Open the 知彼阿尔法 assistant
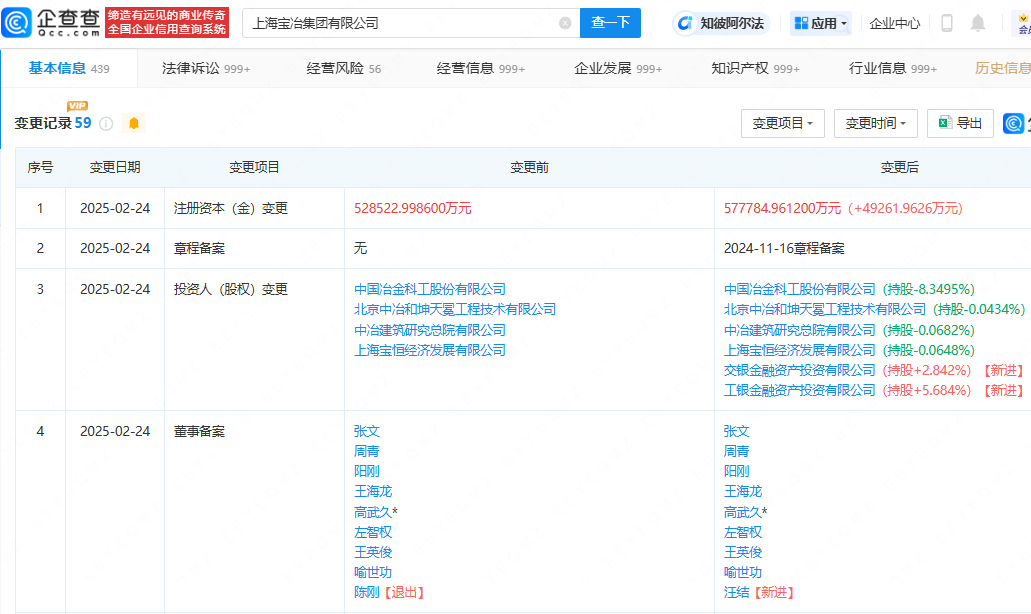1031x614 pixels. [721, 23]
